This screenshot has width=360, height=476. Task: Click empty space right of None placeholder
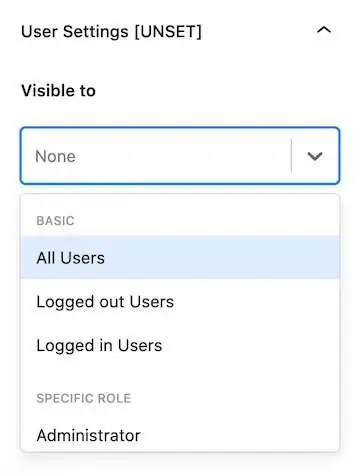click(183, 156)
